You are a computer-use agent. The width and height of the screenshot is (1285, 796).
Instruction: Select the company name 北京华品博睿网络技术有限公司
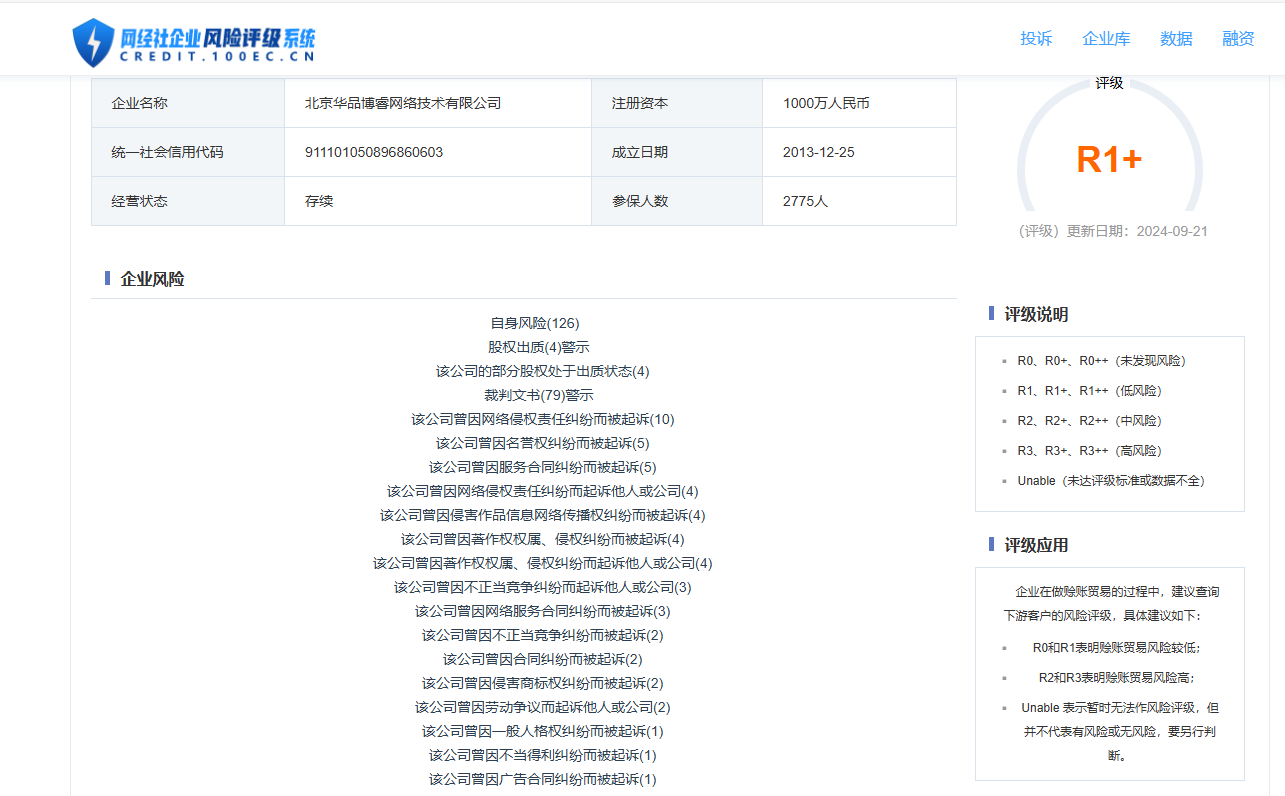pyautogui.click(x=403, y=103)
